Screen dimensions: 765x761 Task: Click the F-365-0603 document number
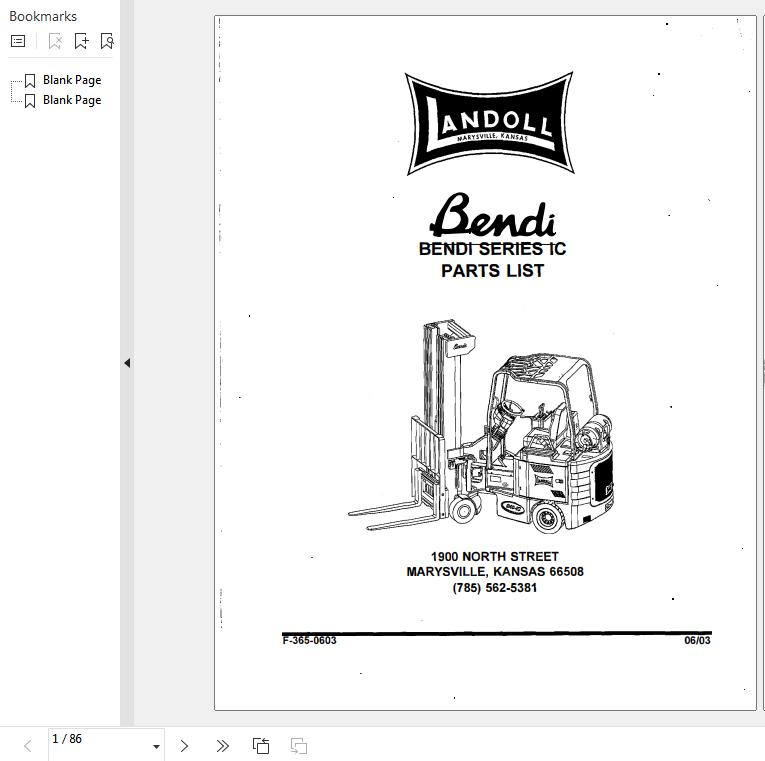click(x=309, y=641)
